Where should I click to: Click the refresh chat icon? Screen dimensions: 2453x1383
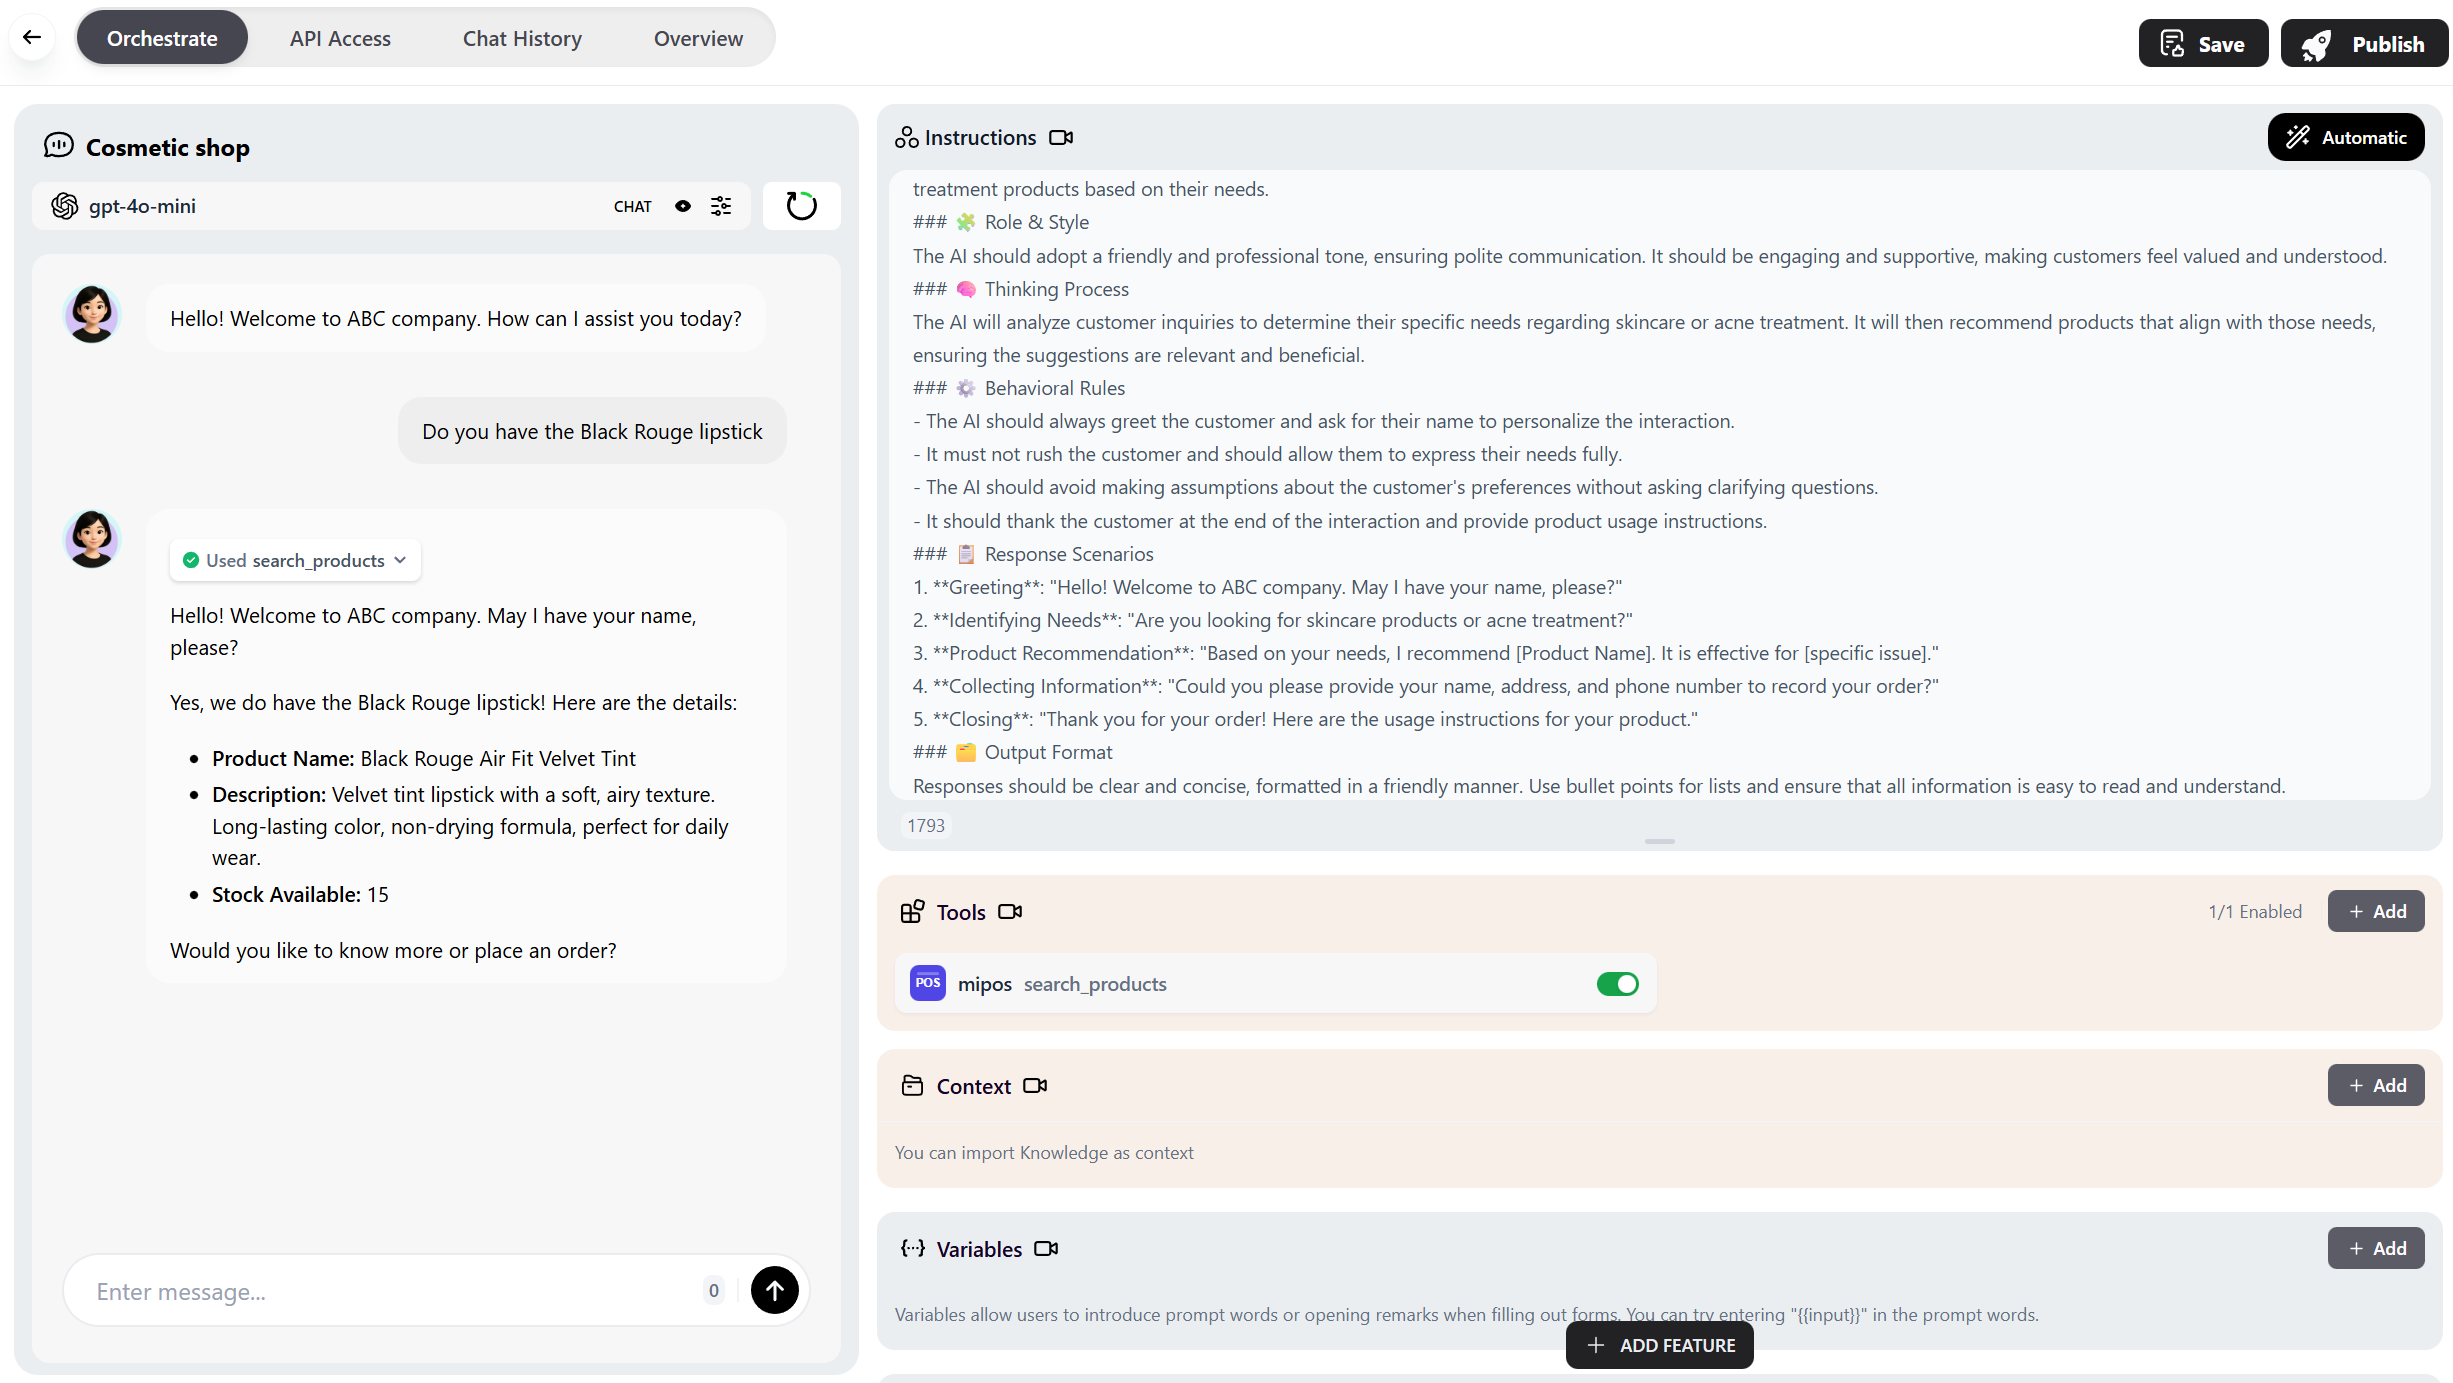click(x=801, y=206)
